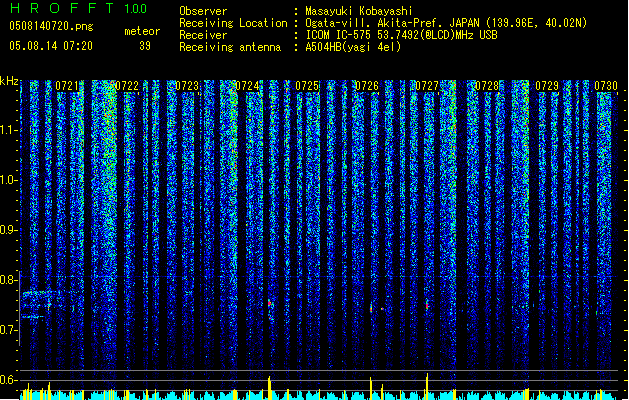Click the Observer field label
The width and height of the screenshot is (629, 400).
point(203,11)
